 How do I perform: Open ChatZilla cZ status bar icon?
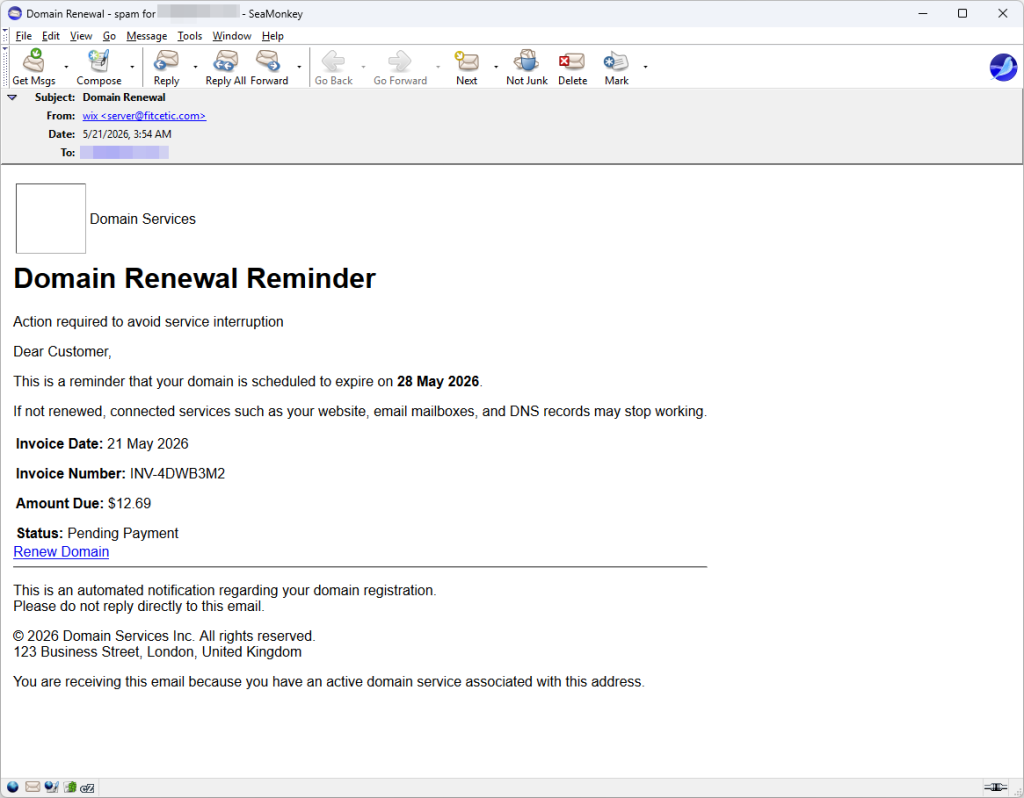click(x=87, y=788)
